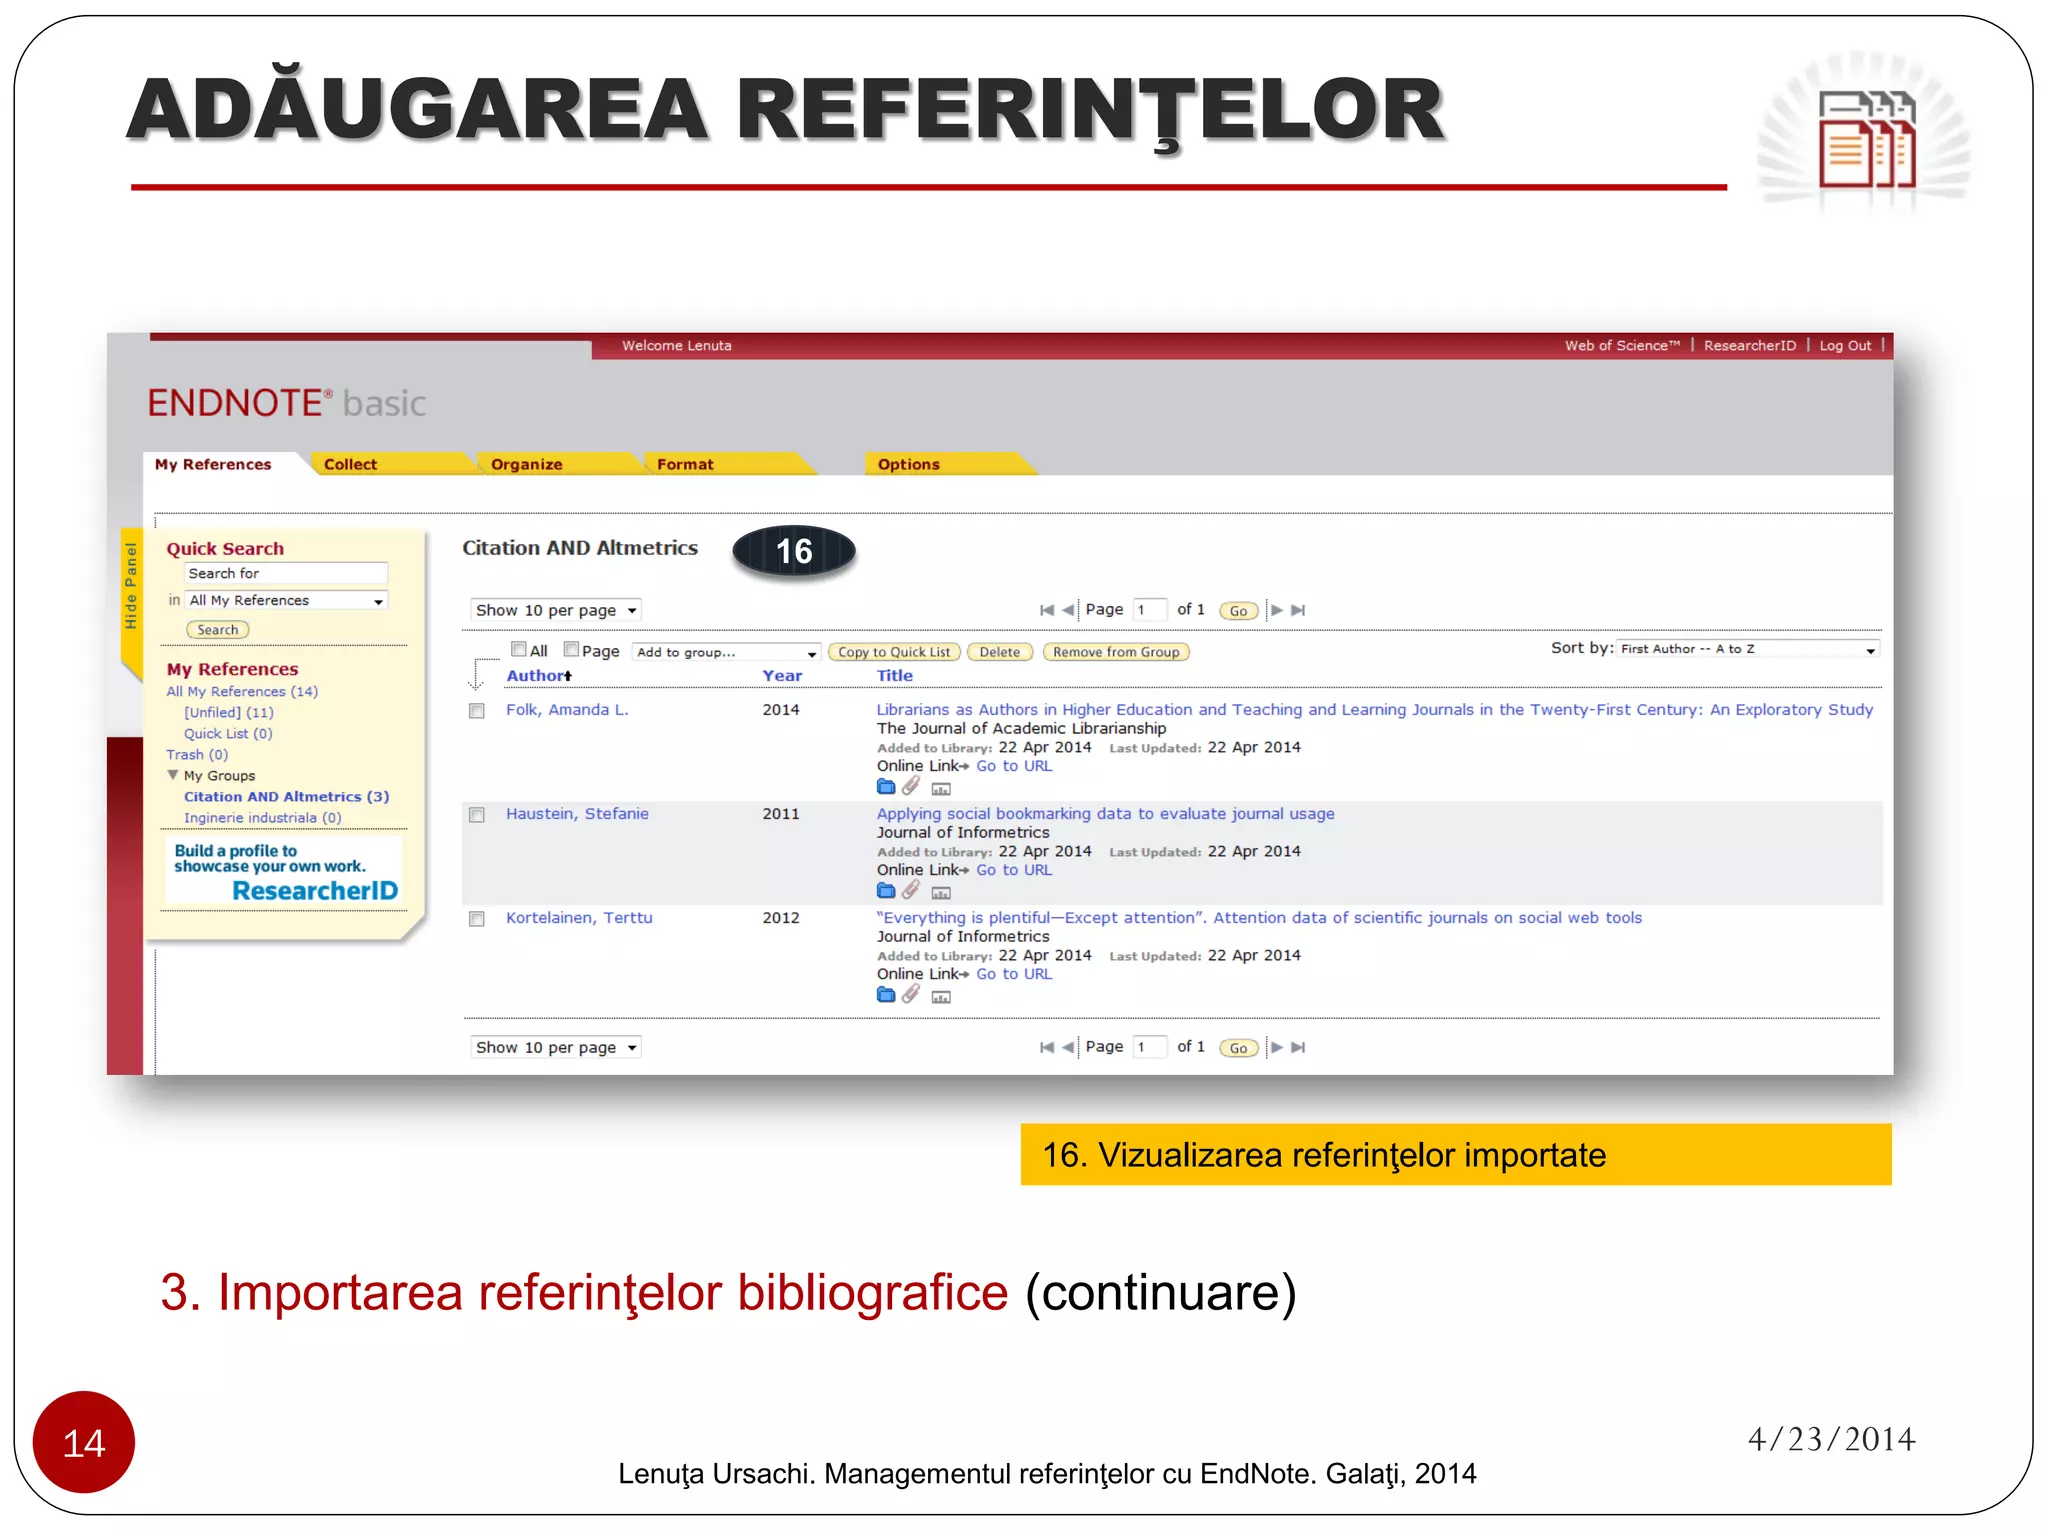The width and height of the screenshot is (2048, 1536).
Task: Open Go to URL for the Haustein reference
Action: pos(1014,870)
